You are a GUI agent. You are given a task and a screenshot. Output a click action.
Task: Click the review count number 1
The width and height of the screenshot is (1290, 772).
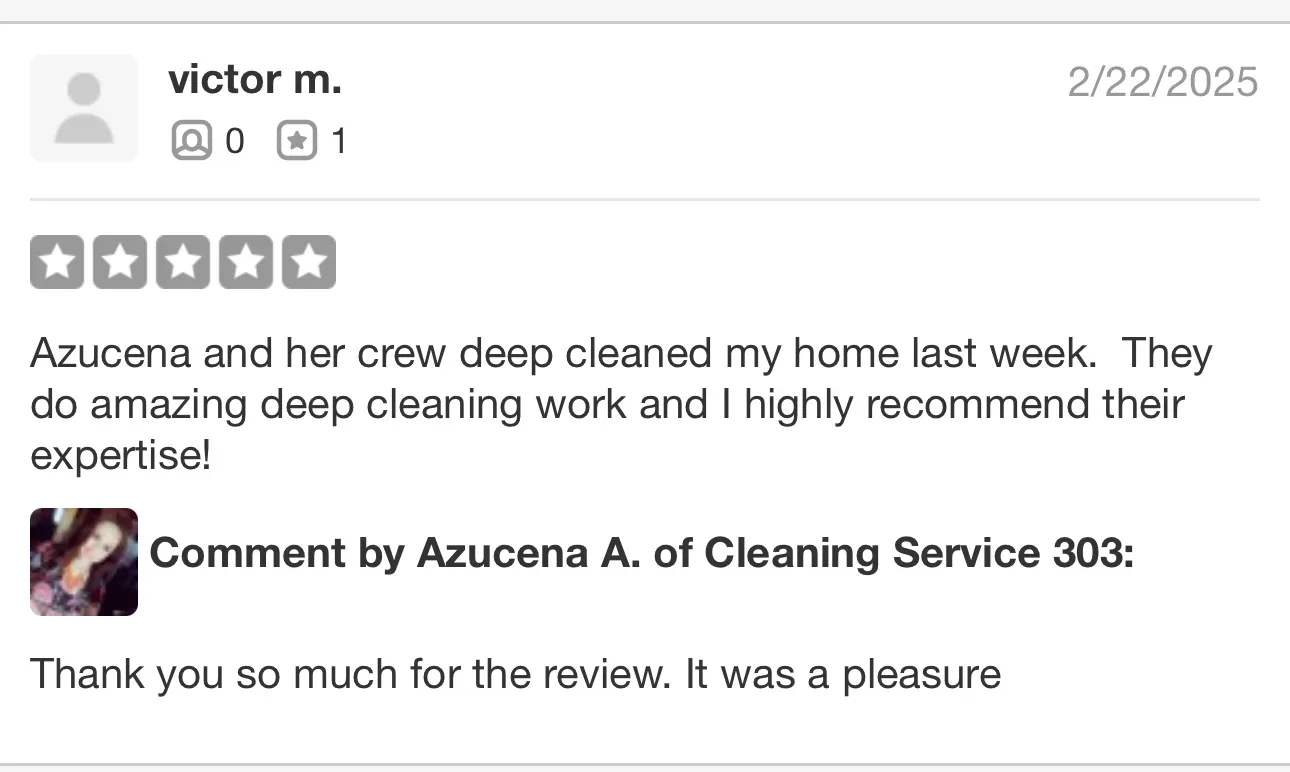coord(339,142)
